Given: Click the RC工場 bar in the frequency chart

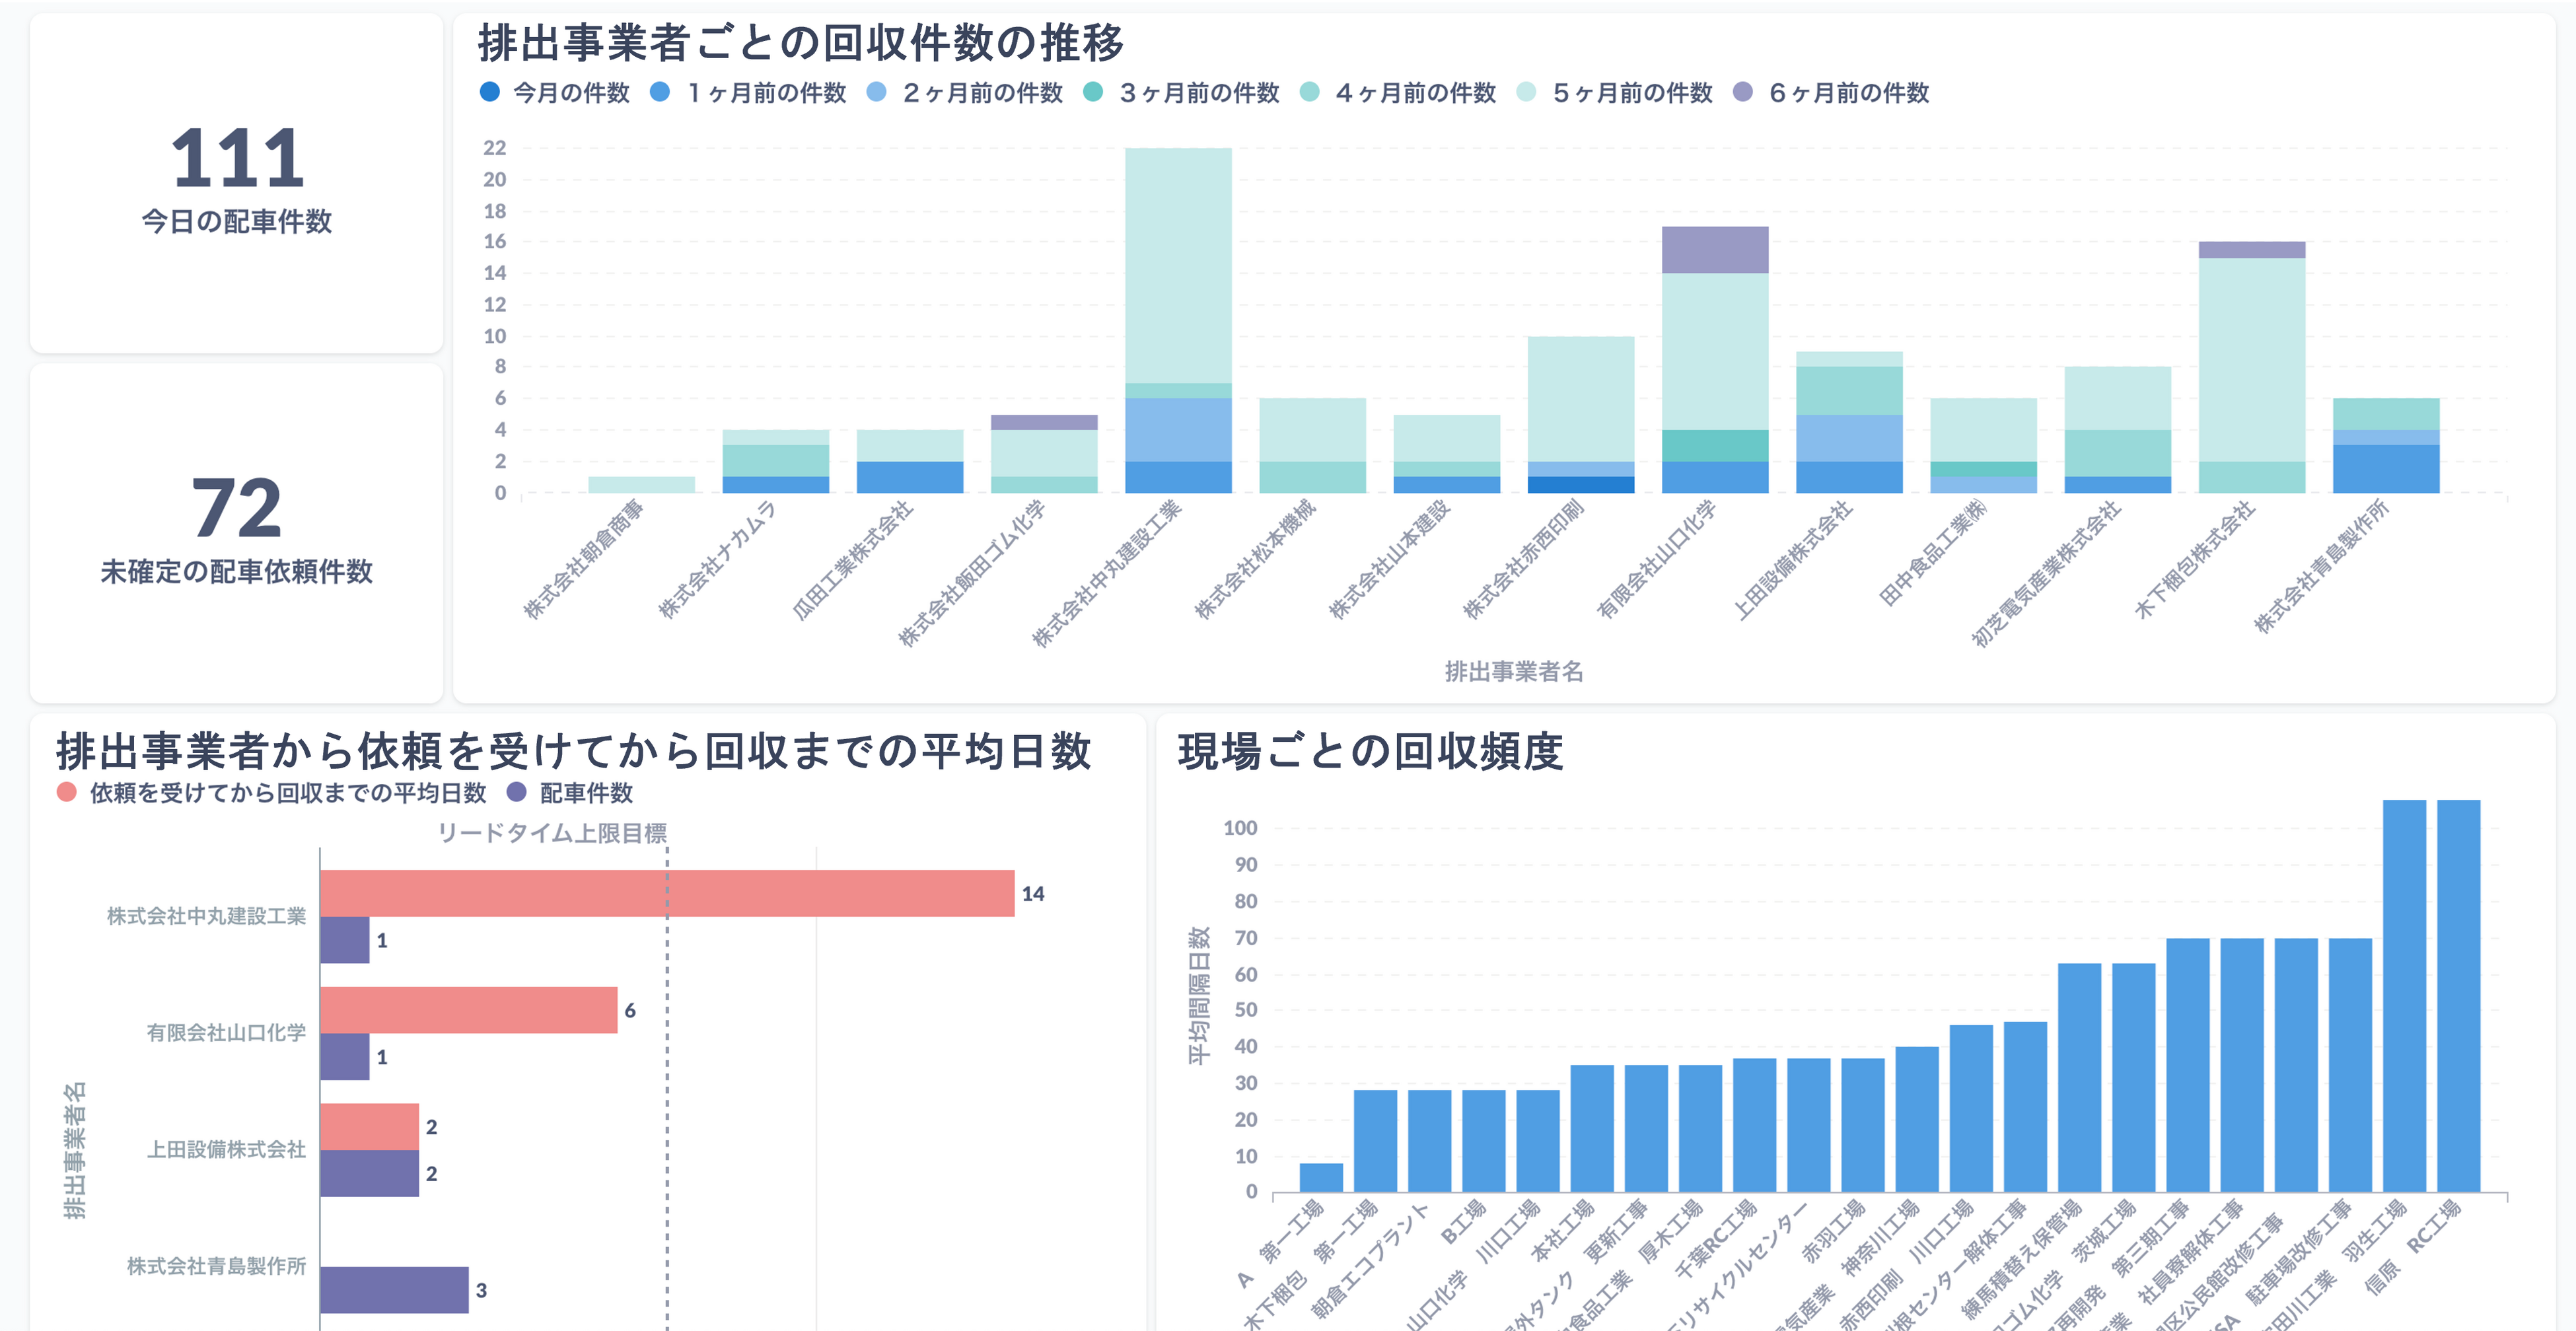Looking at the screenshot, I should coord(2458,995).
